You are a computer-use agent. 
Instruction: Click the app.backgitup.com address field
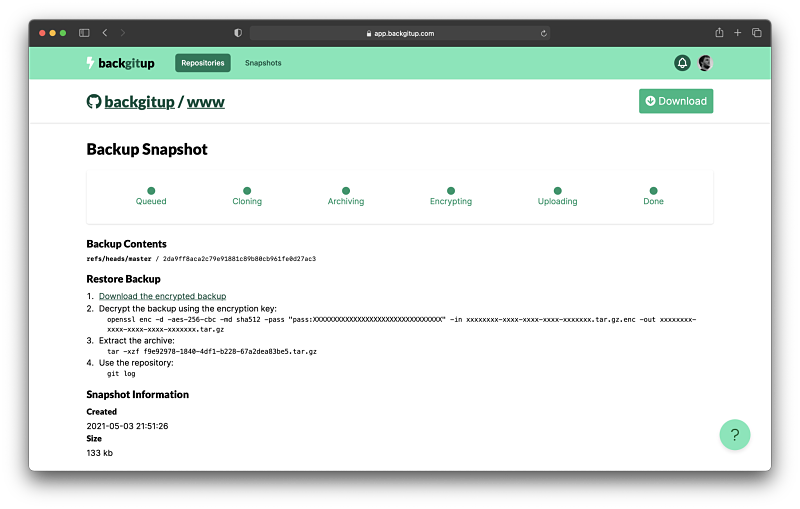pyautogui.click(x=400, y=33)
